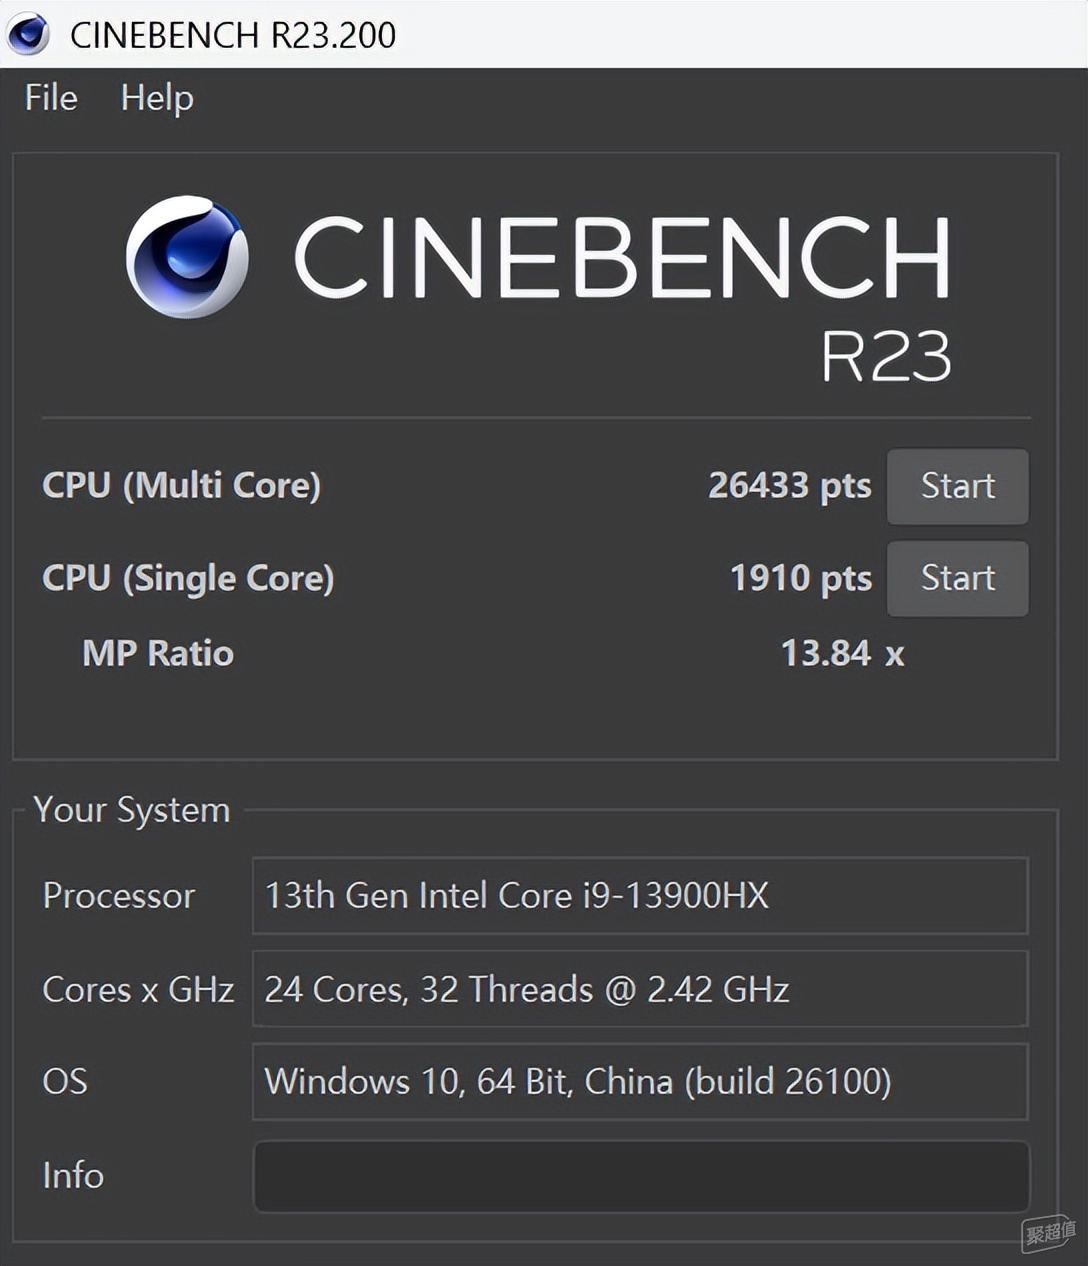The height and width of the screenshot is (1266, 1088).
Task: Select the OS field showing Windows 10
Action: click(x=641, y=1082)
